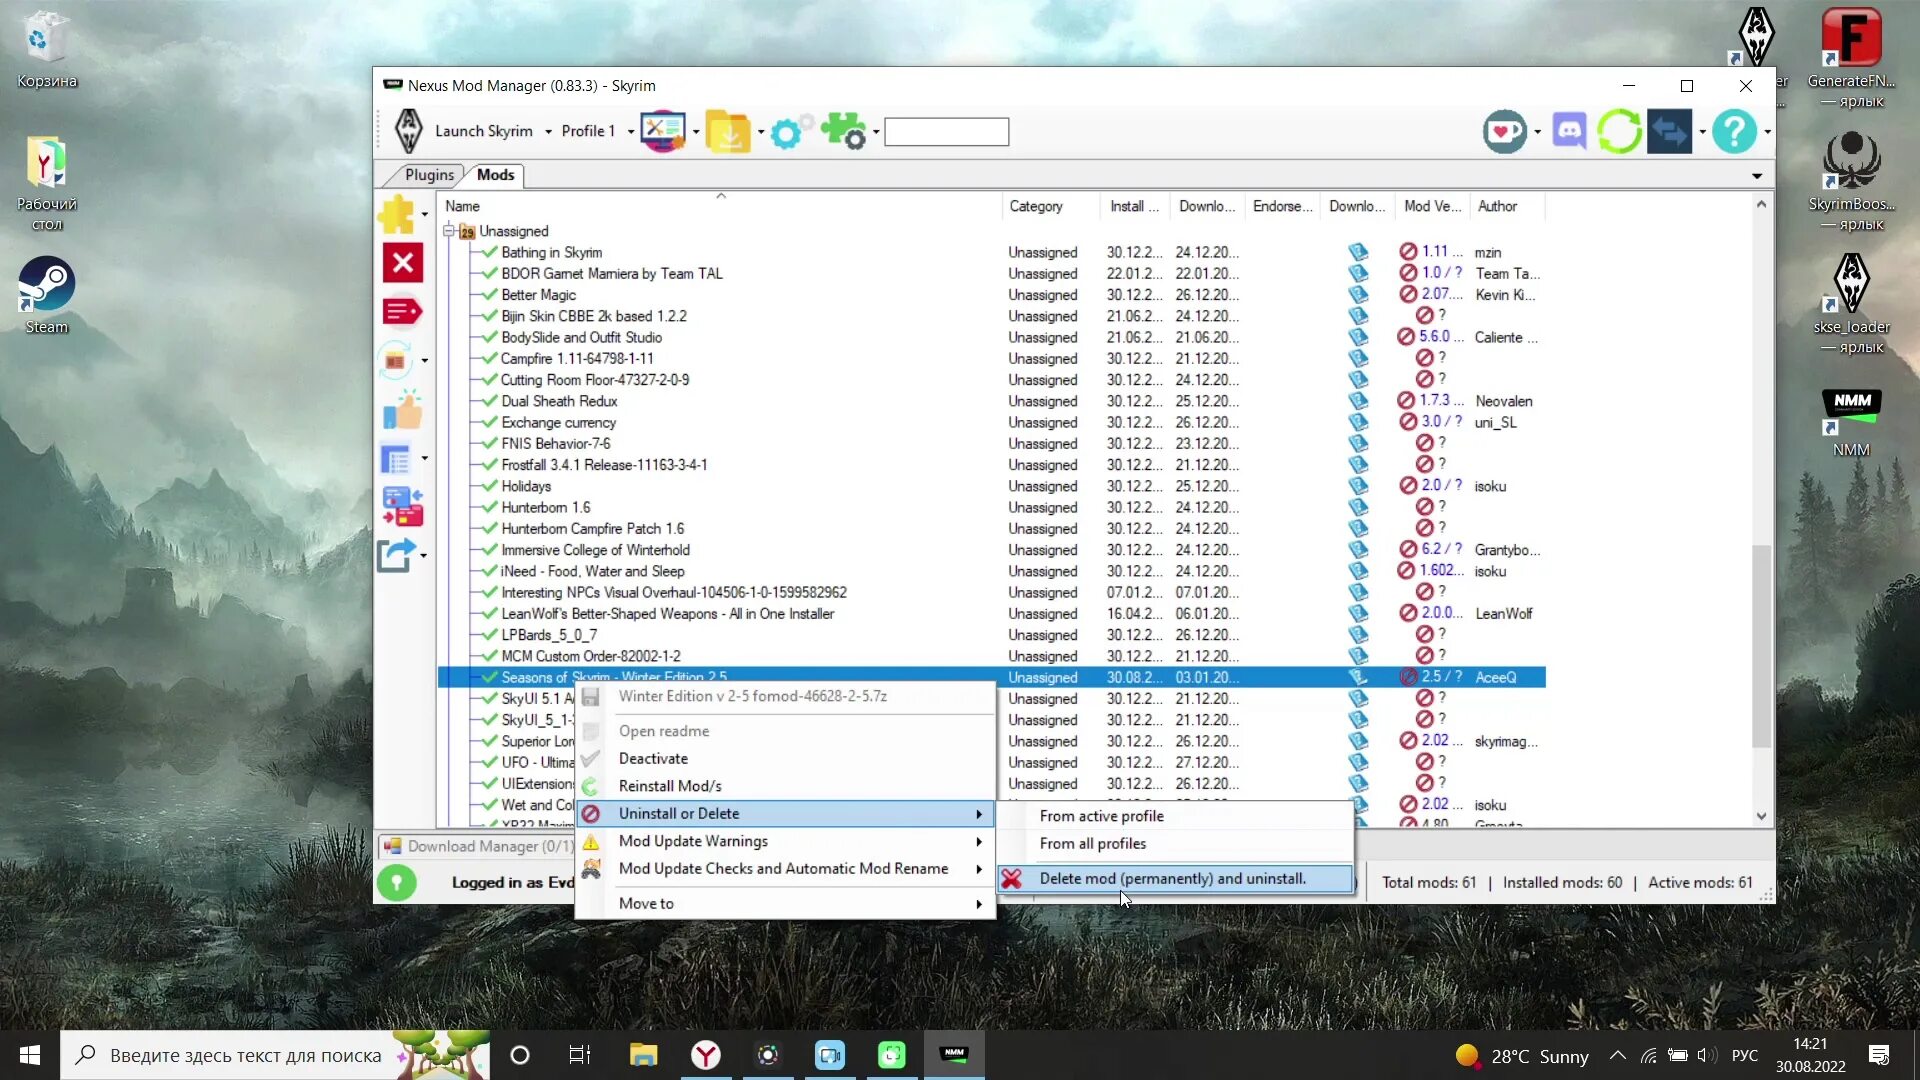Click the green refresh update icon
1920x1080 pixels.
coord(1619,131)
